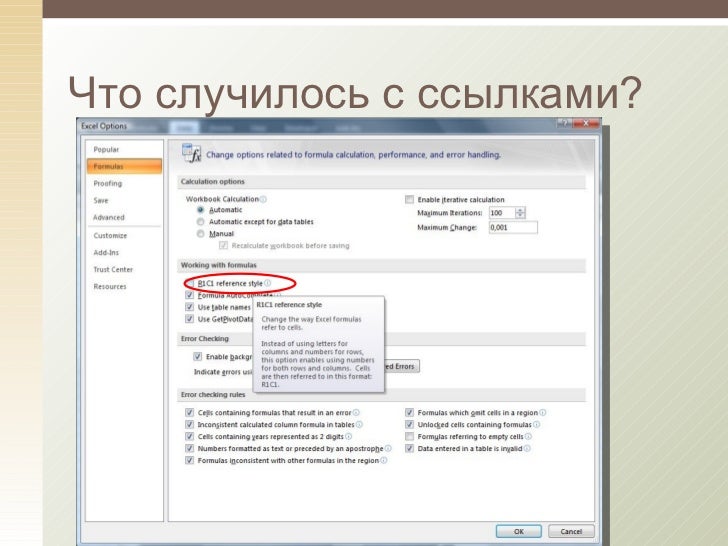The height and width of the screenshot is (546, 728).
Task: Toggle Cells containing formulas that result in error
Action: (x=189, y=413)
